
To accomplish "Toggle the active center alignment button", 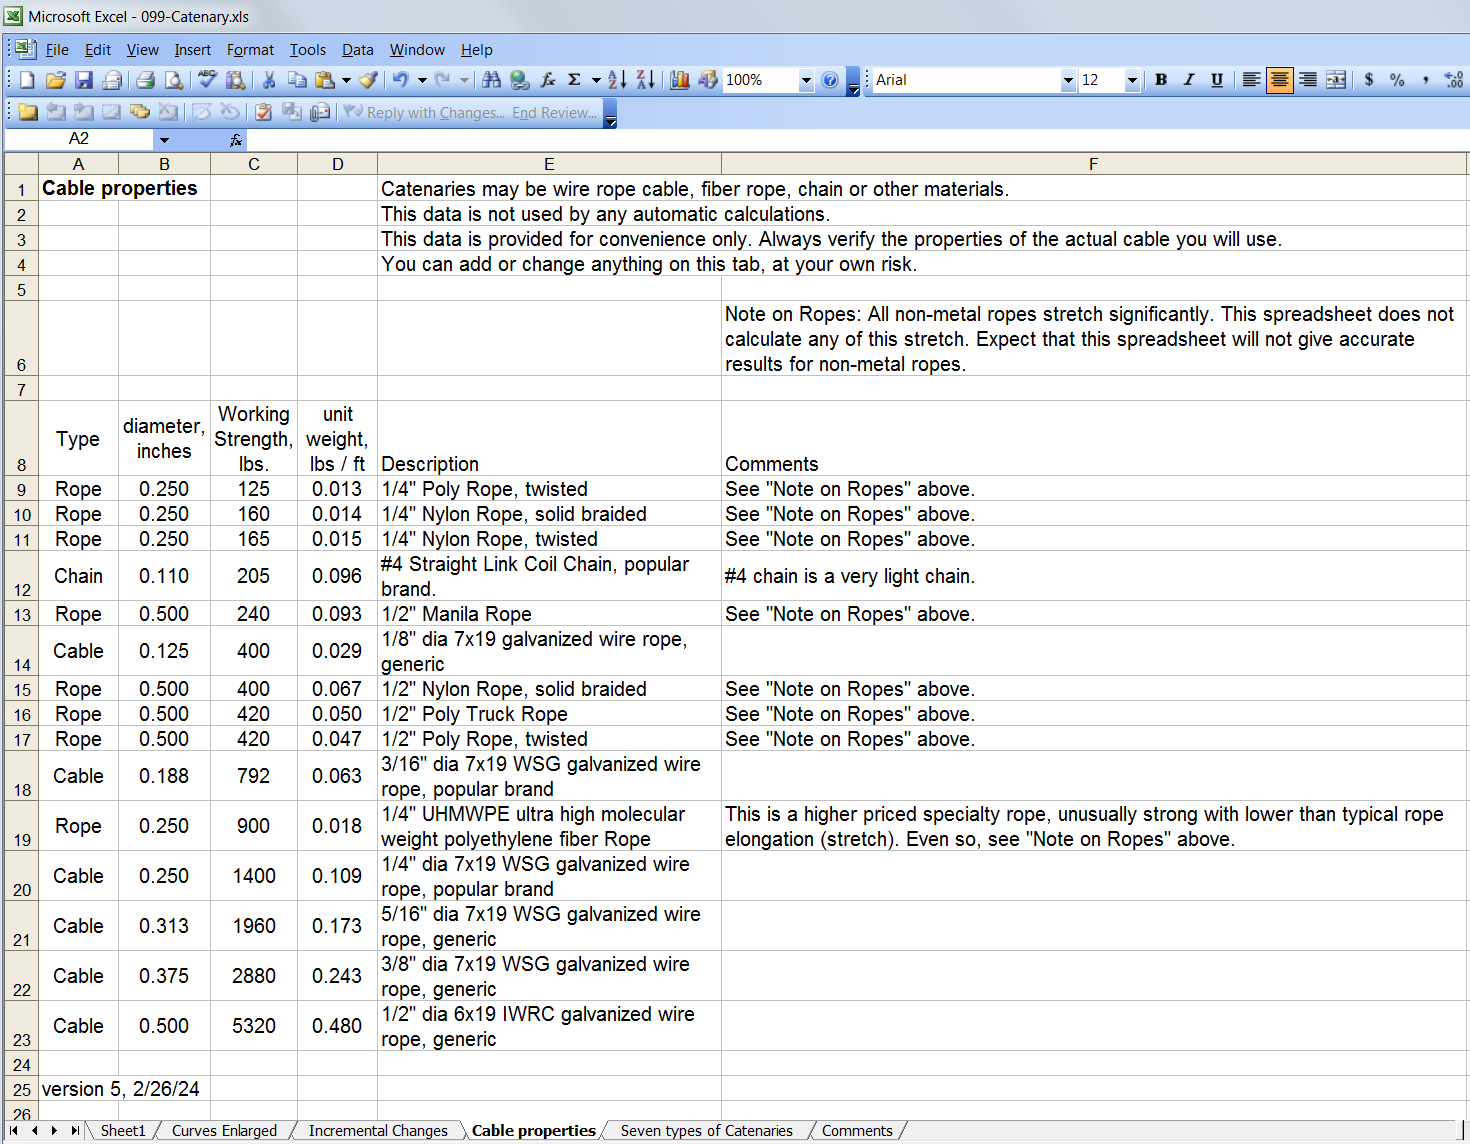I will click(1279, 80).
